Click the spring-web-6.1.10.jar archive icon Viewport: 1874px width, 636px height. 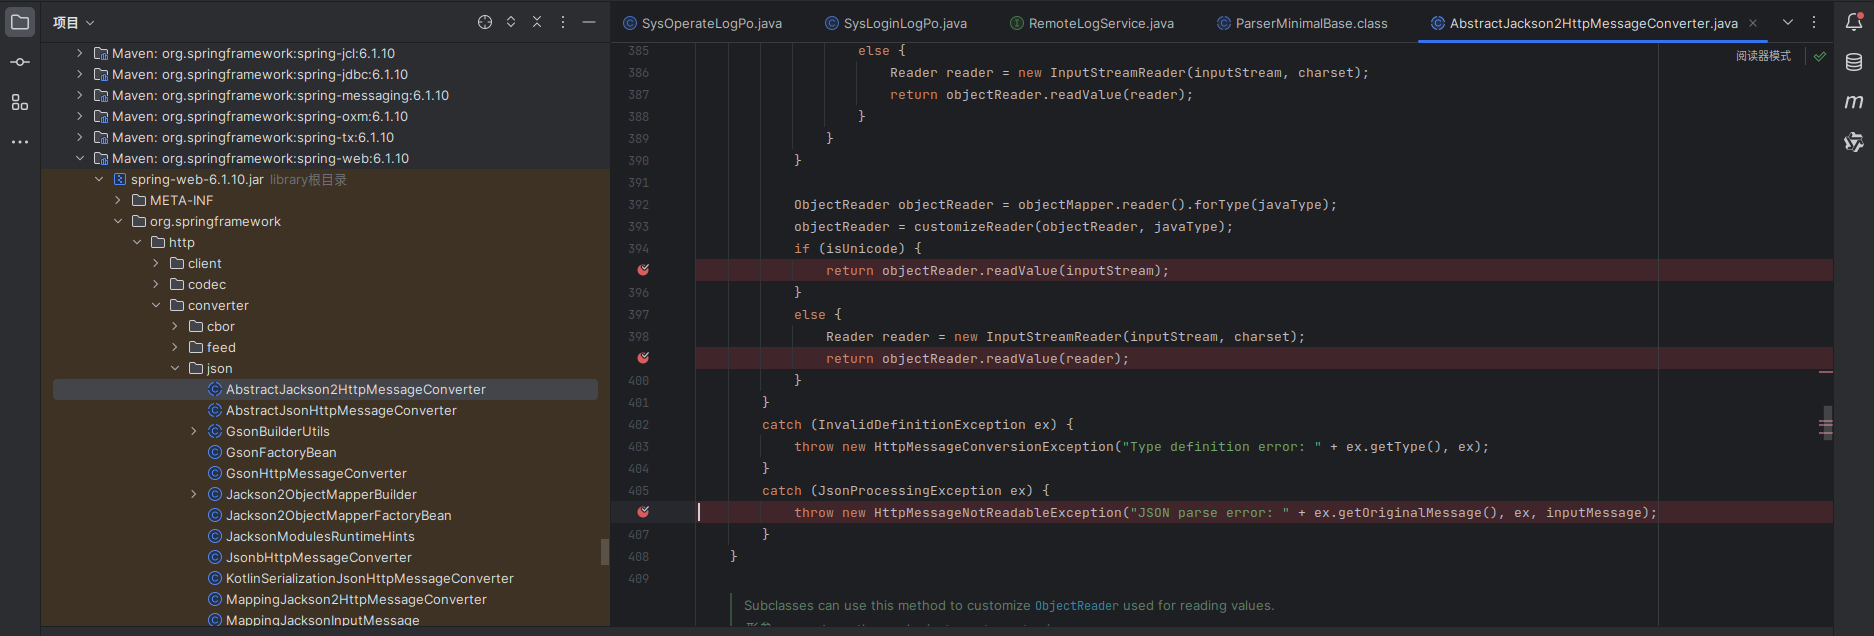[x=120, y=179]
